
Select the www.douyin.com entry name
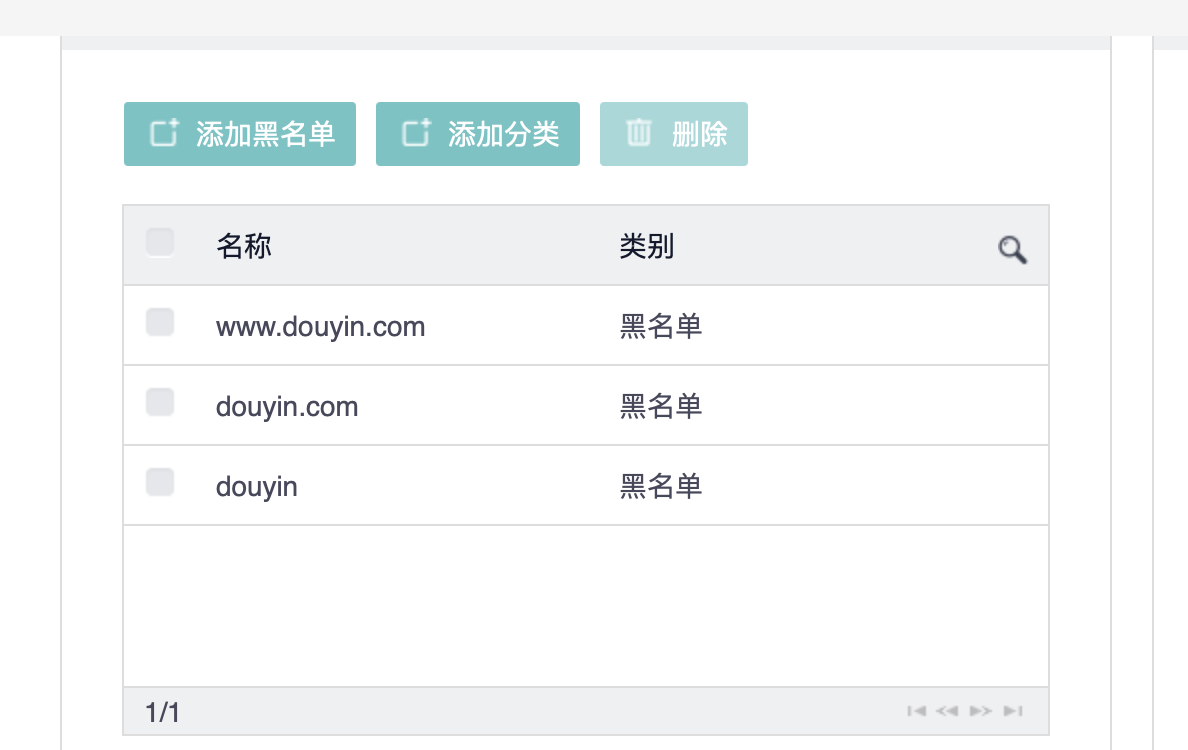tap(320, 327)
